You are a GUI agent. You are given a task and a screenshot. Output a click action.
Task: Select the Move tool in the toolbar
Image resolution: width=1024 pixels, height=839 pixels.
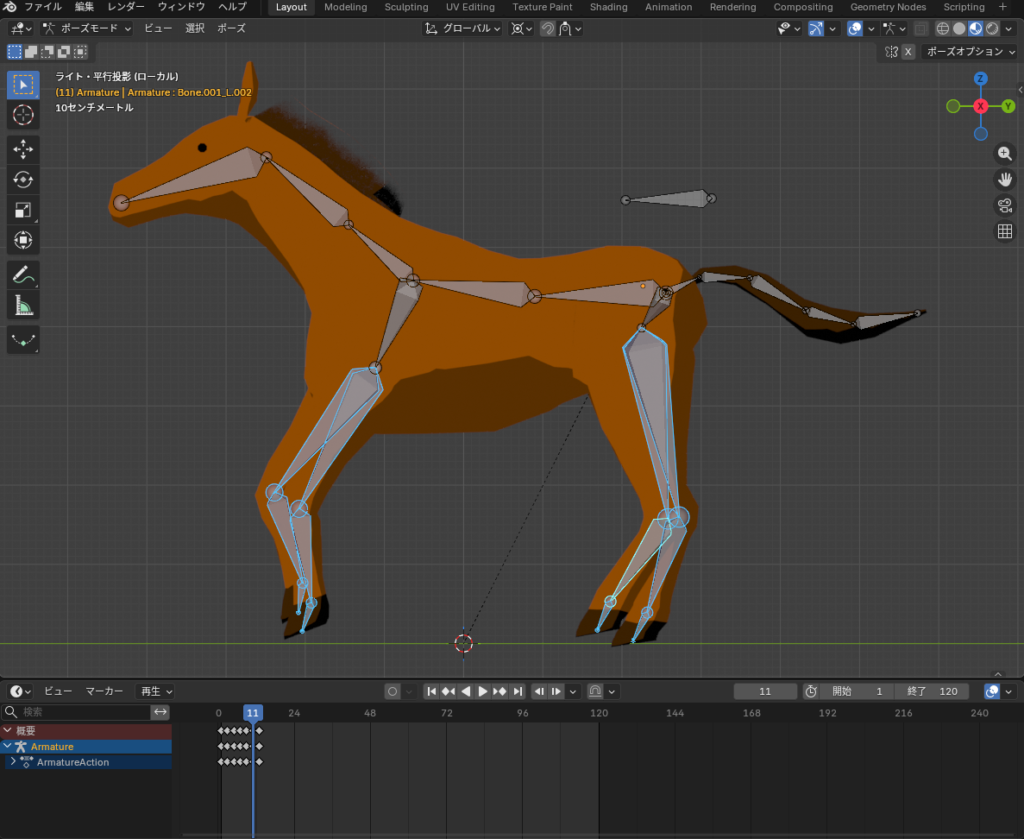(23, 150)
